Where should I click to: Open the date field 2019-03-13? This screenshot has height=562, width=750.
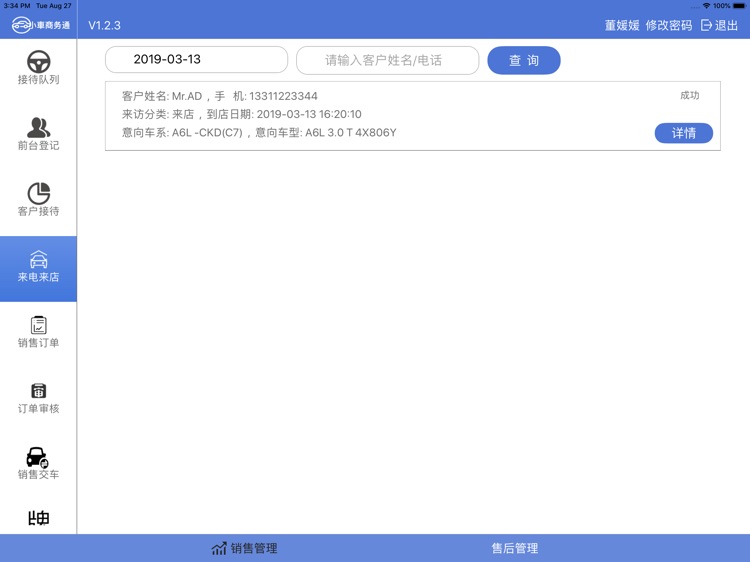197,59
